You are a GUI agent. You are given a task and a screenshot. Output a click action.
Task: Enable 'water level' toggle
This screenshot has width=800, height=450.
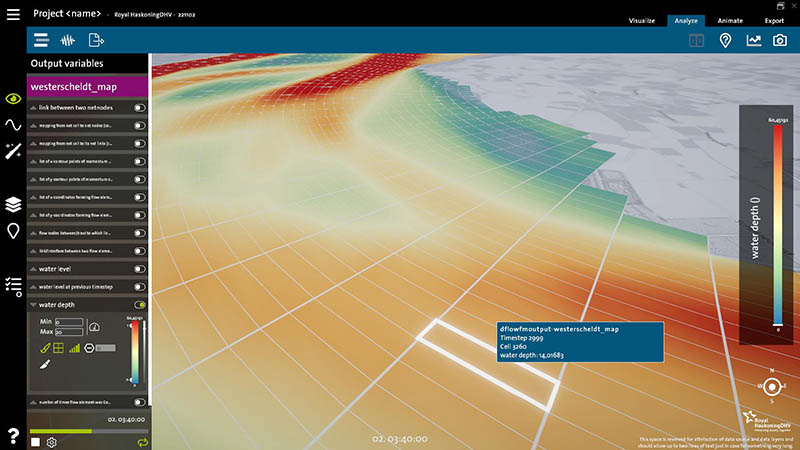[x=139, y=269]
